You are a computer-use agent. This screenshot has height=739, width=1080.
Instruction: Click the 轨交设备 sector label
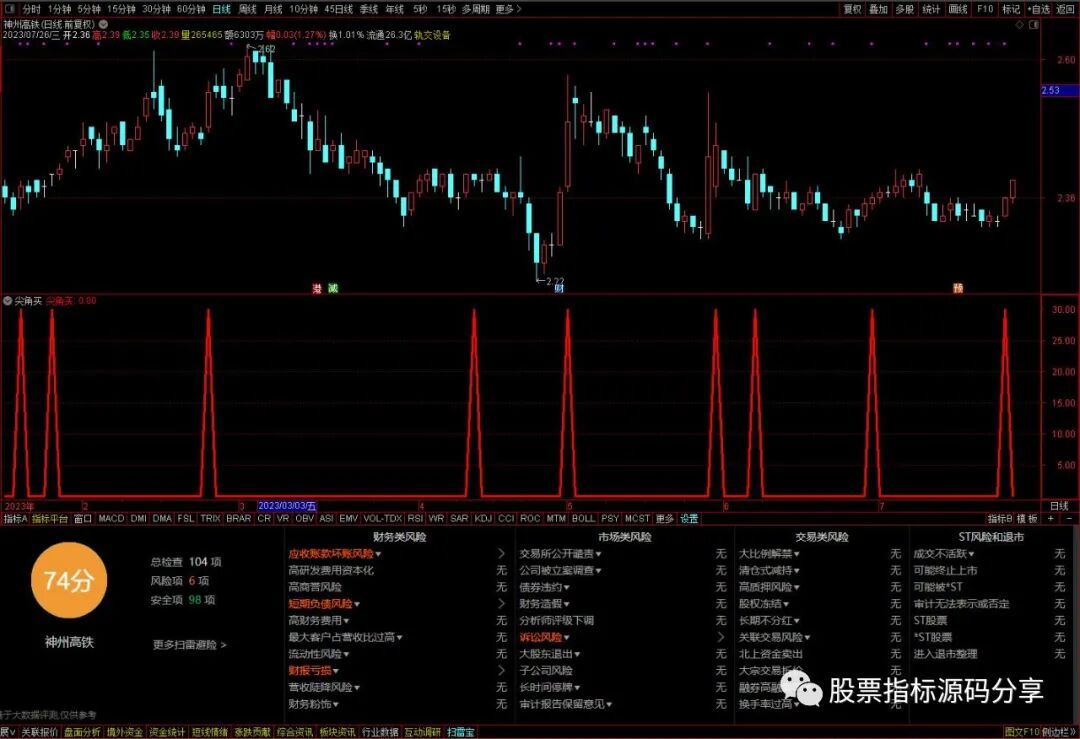(x=432, y=34)
